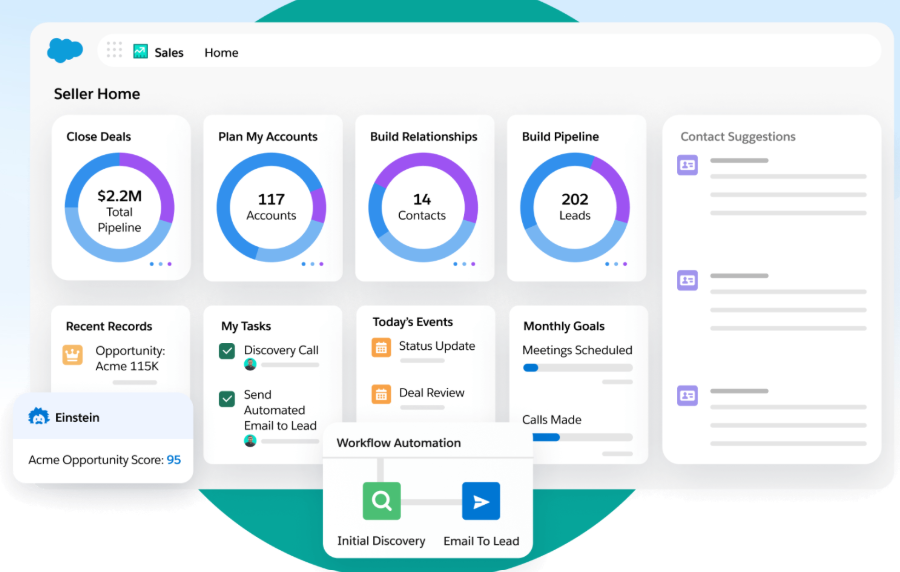Open the Opportunity: Acme 115K record
Screen dimensions: 900x572
130,358
